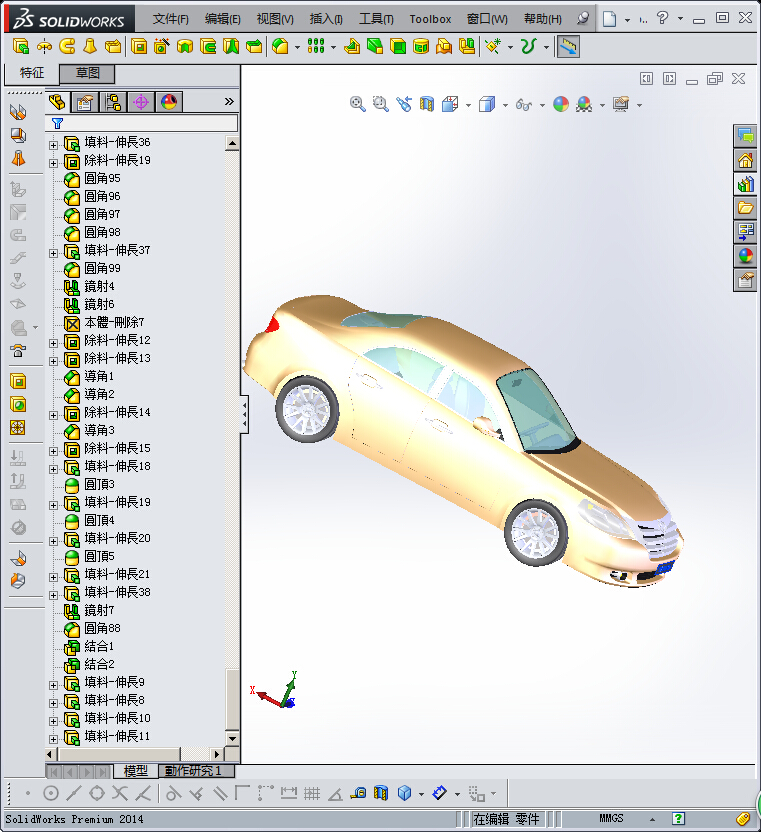Open View Orientation dropdown arrow
The width and height of the screenshot is (761, 832).
[468, 105]
